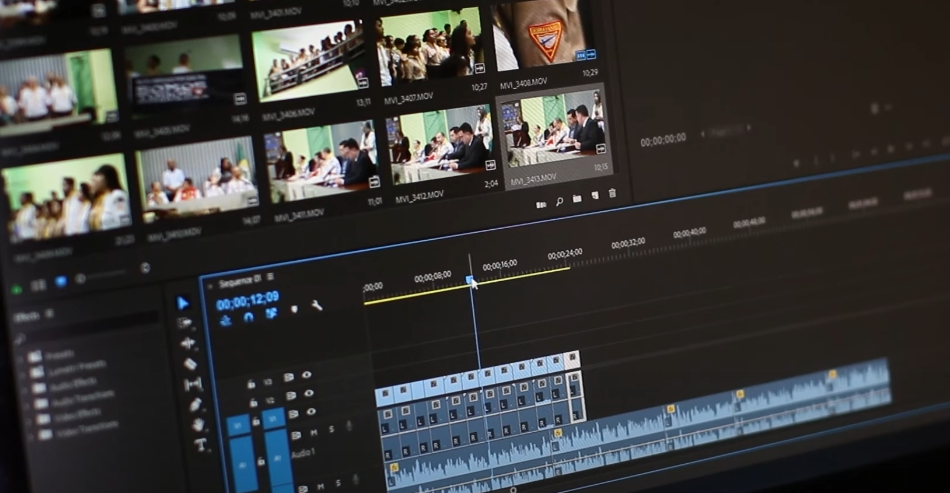The height and width of the screenshot is (493, 950).
Task: Create a New Bin folder icon
Action: 577,199
